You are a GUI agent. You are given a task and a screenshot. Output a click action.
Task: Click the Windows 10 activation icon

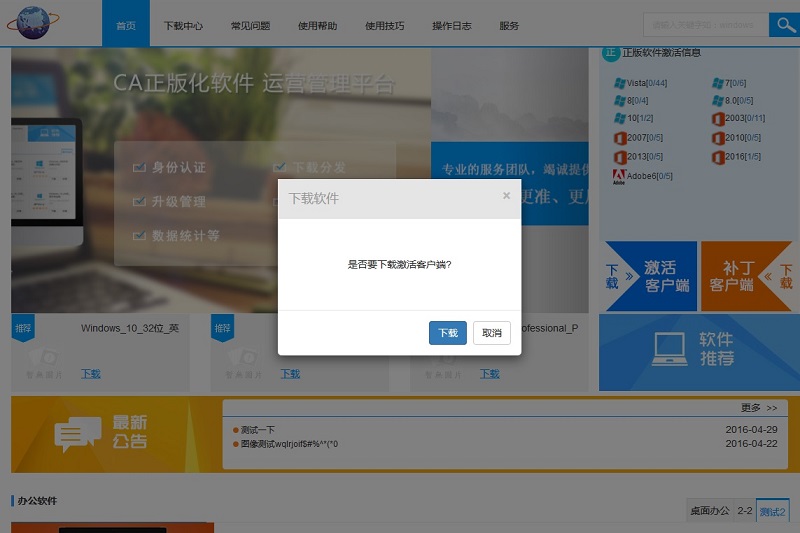620,119
